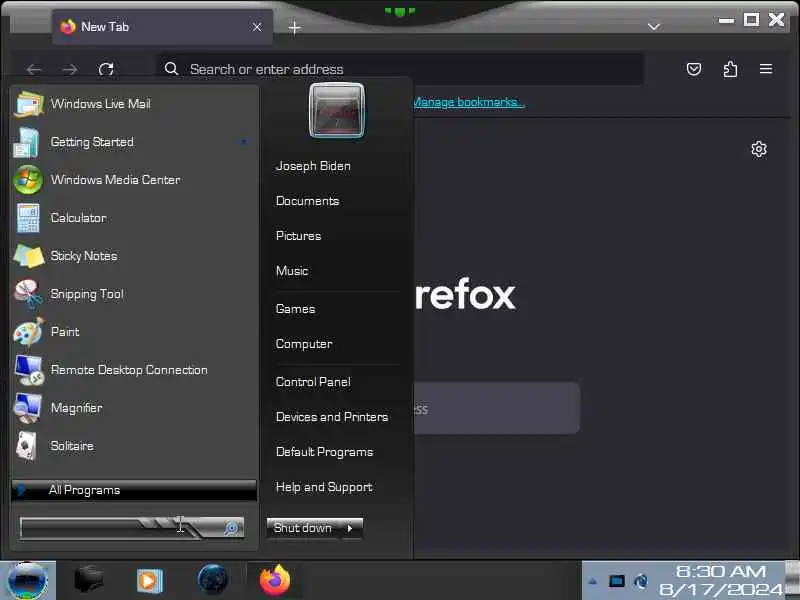This screenshot has width=800, height=600.
Task: Open Remote Desktop Connection icon
Action: [29, 370]
